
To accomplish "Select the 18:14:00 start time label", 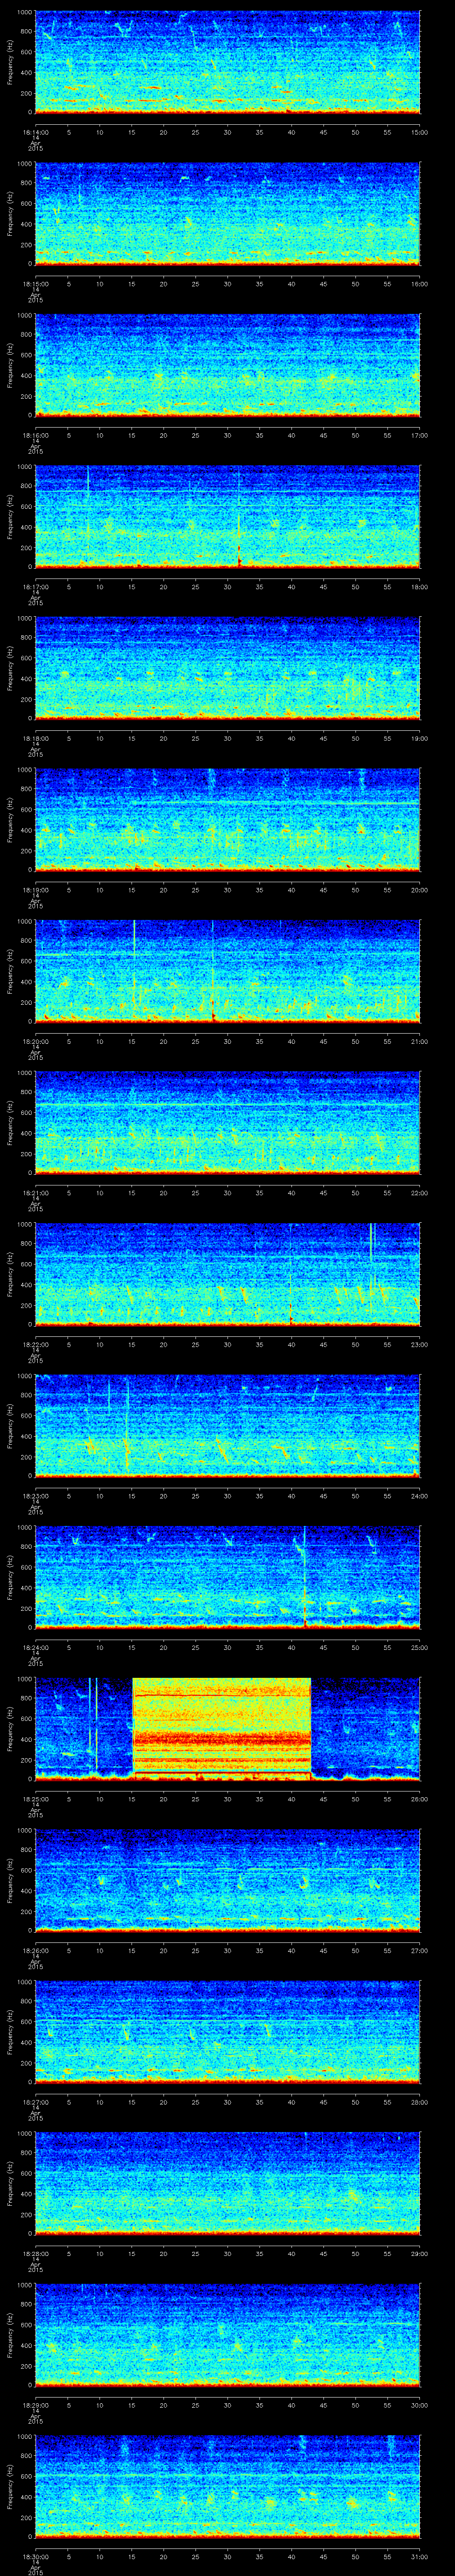I will click(35, 131).
